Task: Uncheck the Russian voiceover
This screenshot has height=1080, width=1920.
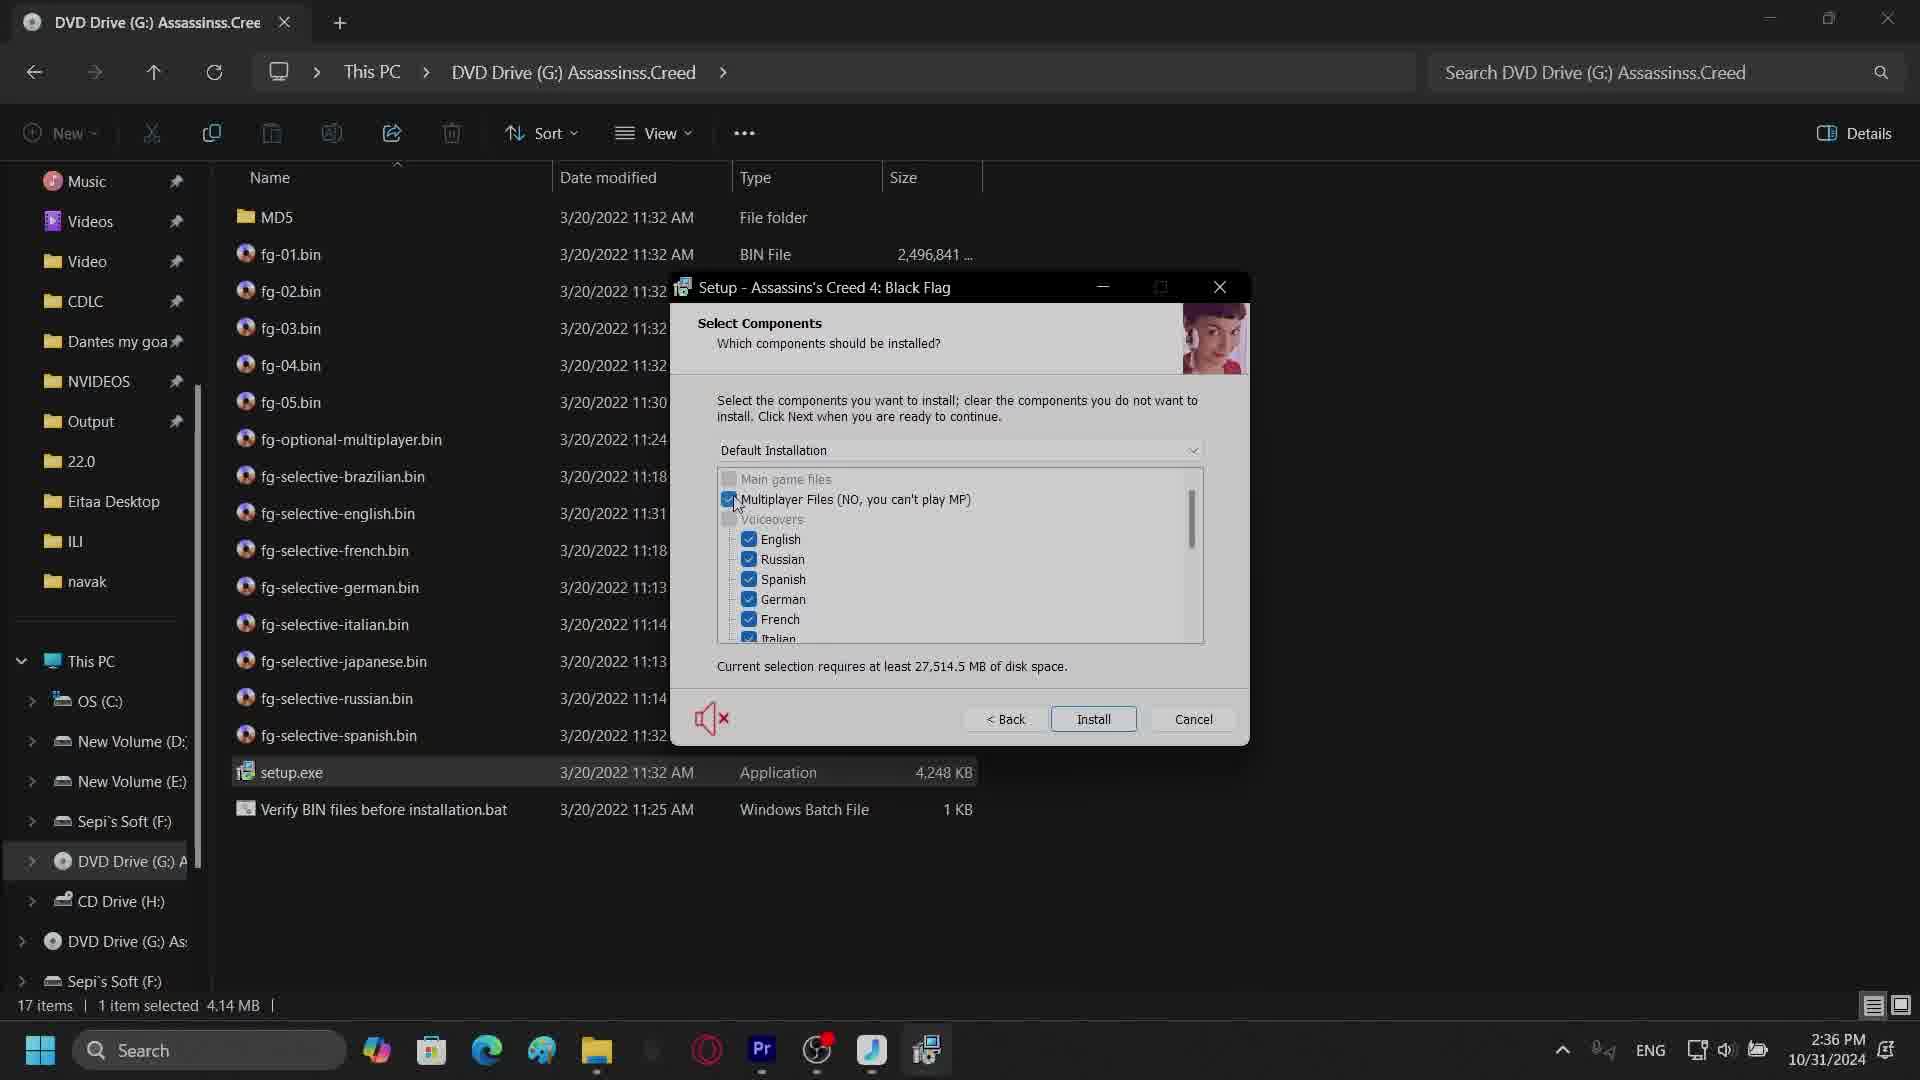Action: (x=749, y=559)
